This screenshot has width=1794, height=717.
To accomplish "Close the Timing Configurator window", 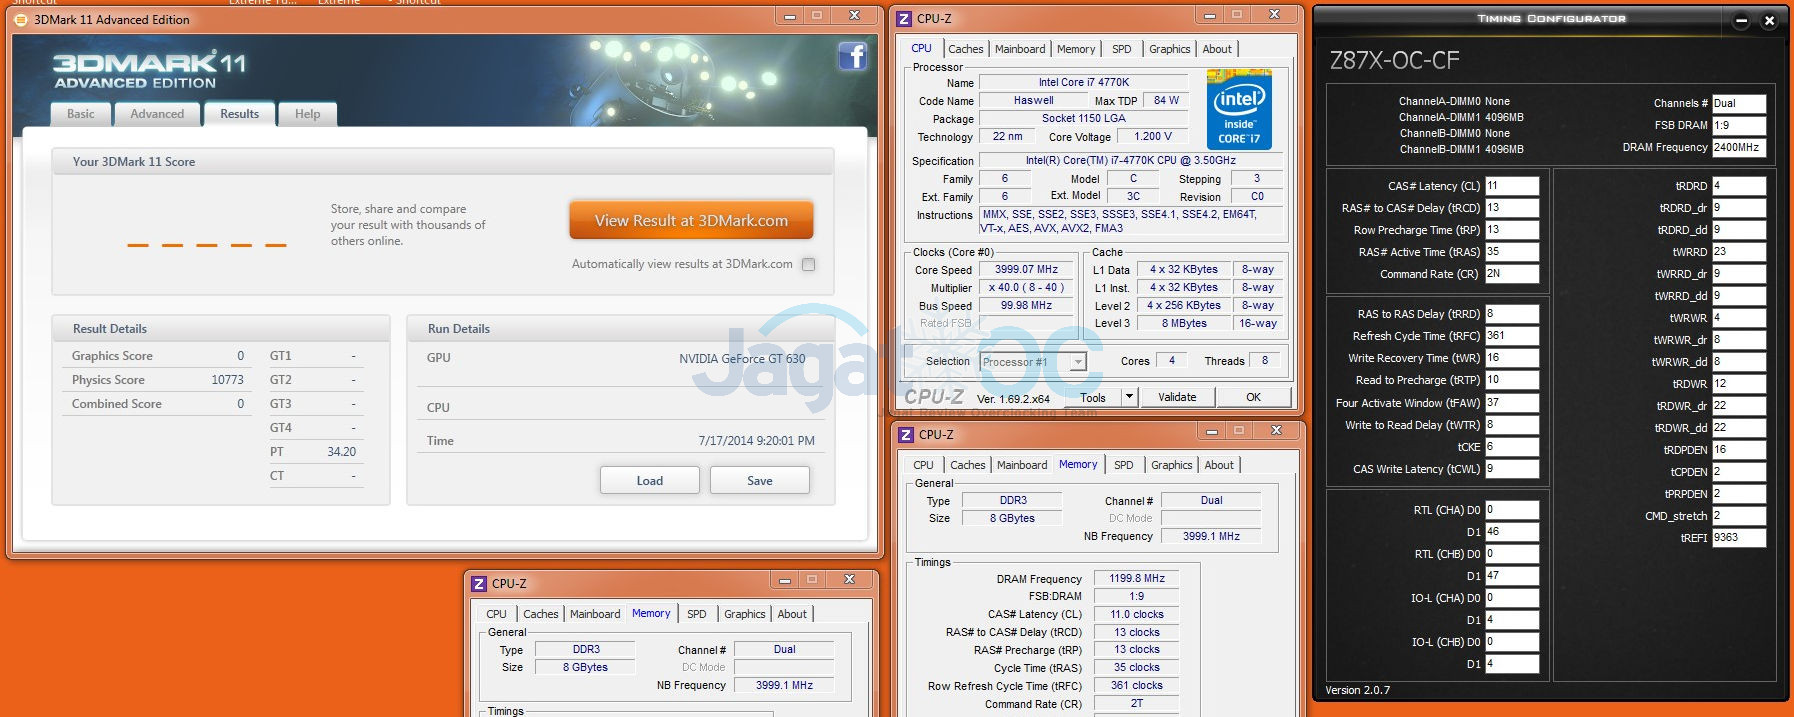I will pyautogui.click(x=1769, y=20).
